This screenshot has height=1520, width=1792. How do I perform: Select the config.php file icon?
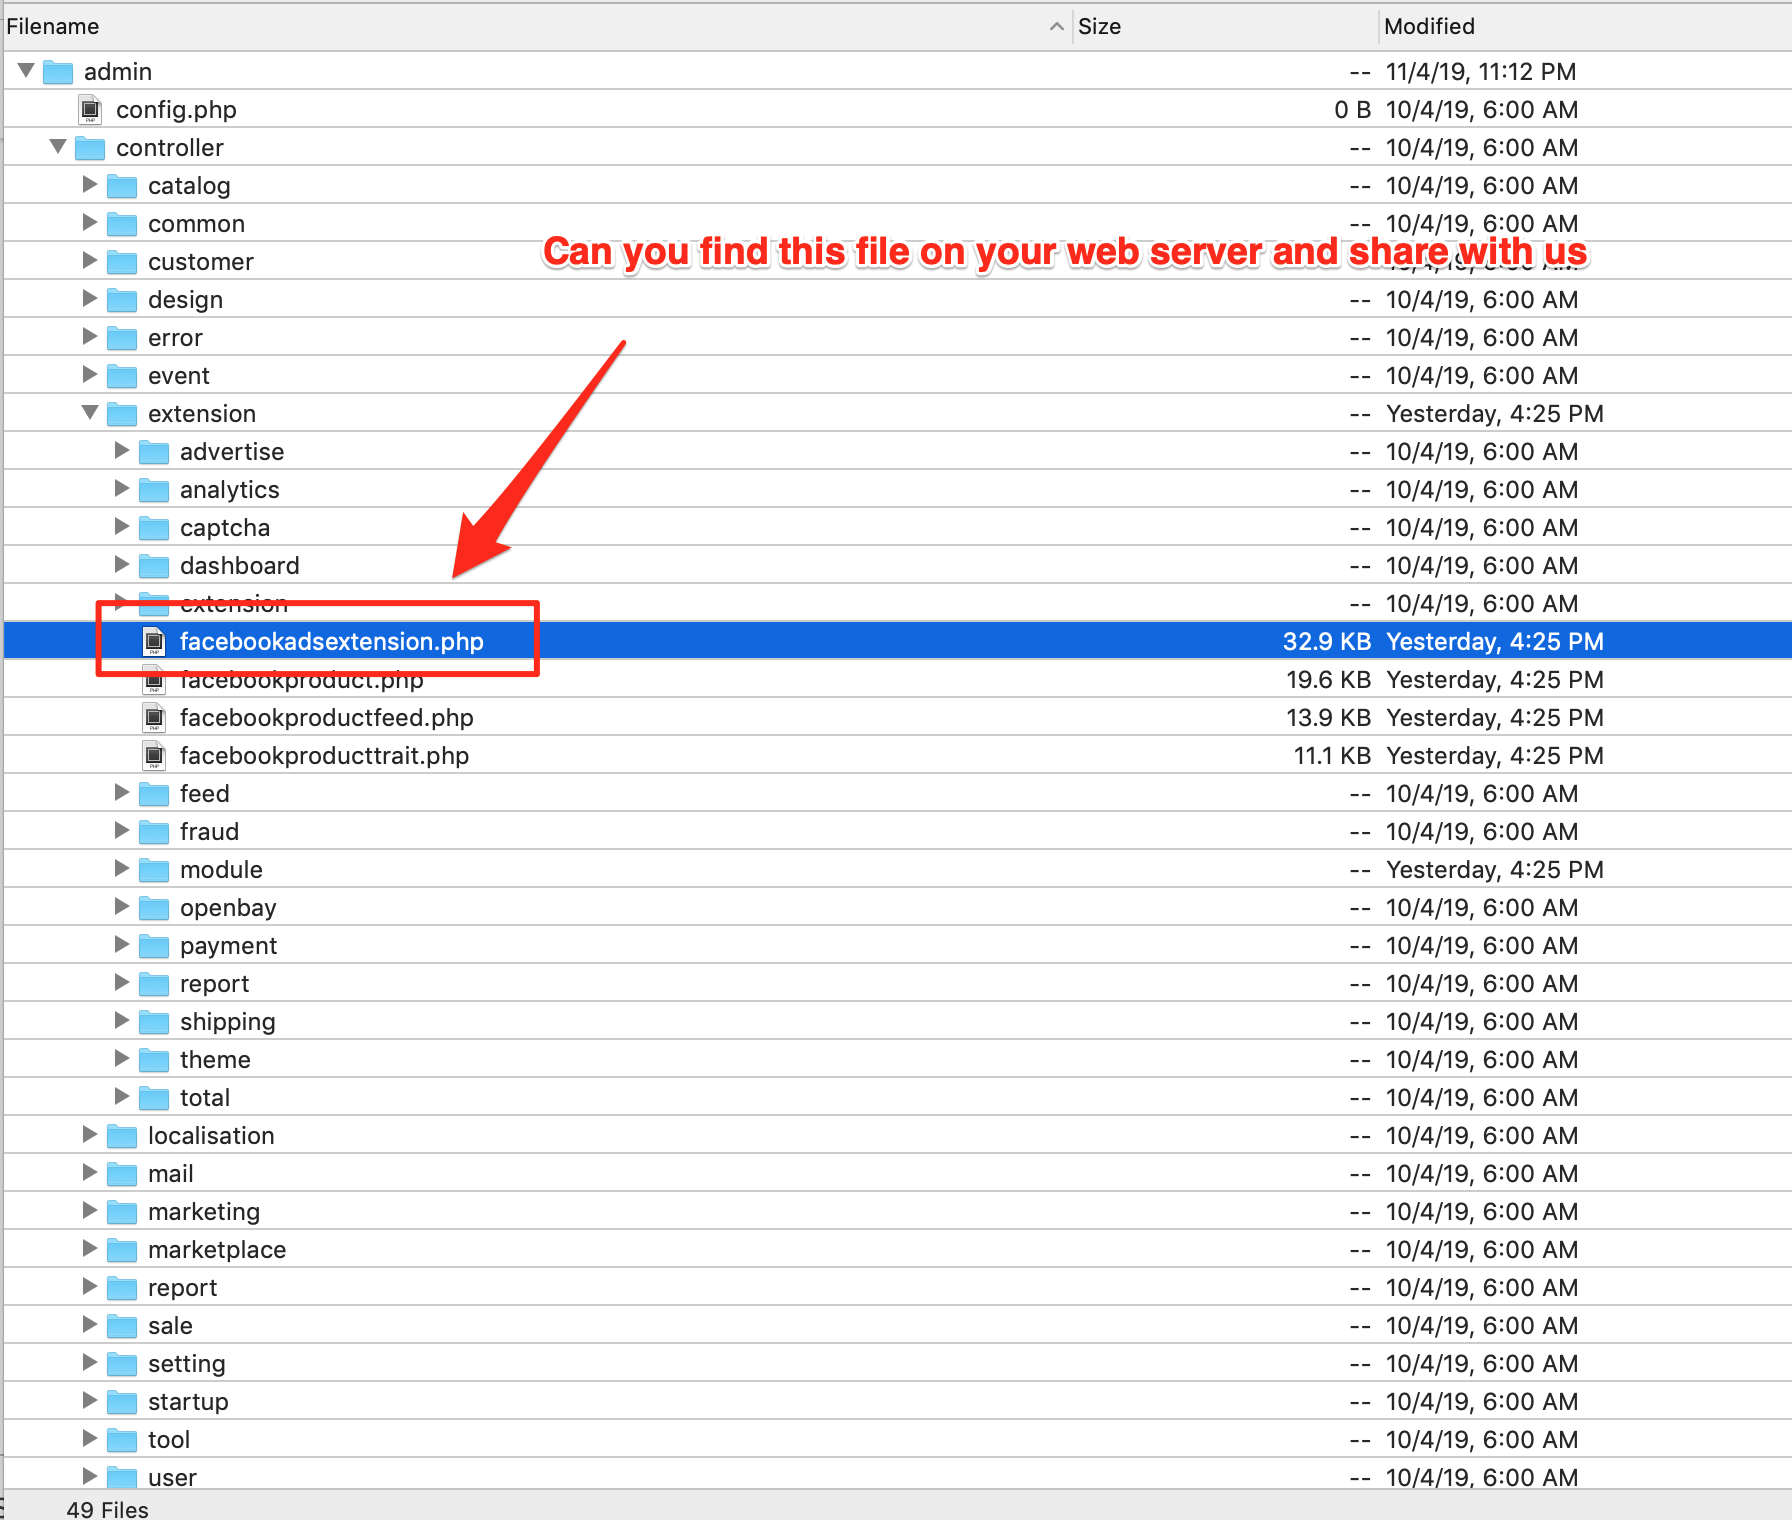coord(91,109)
